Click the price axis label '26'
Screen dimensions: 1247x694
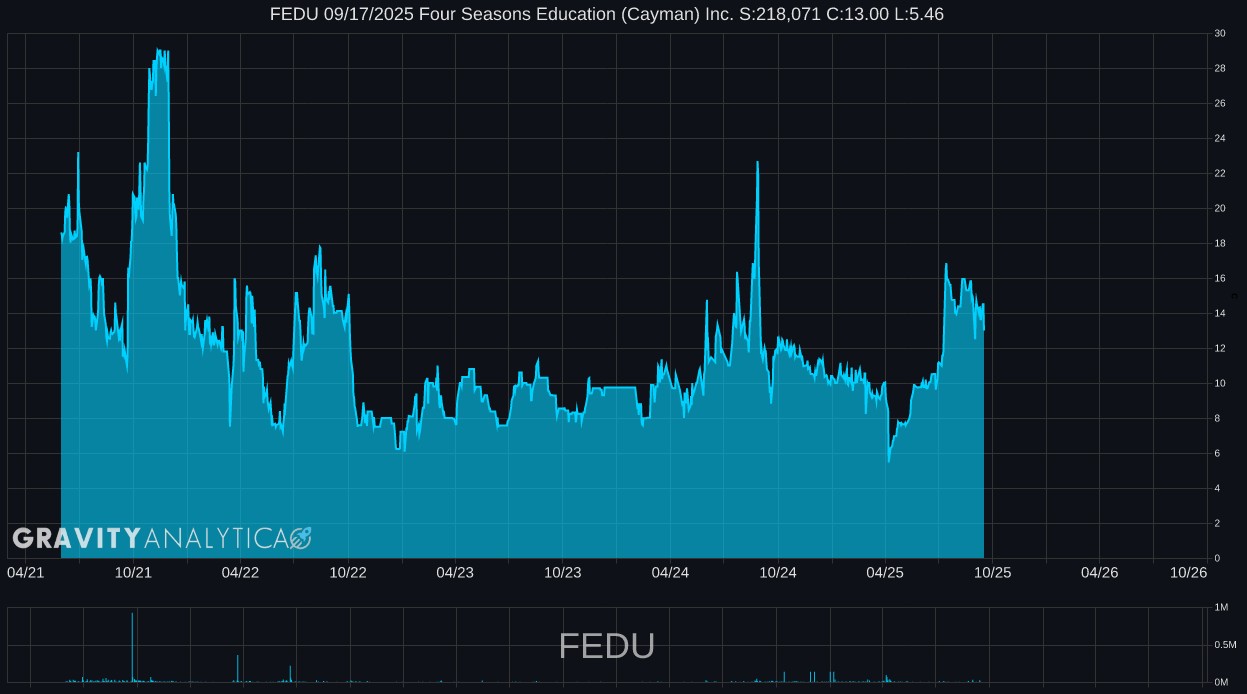click(1220, 103)
